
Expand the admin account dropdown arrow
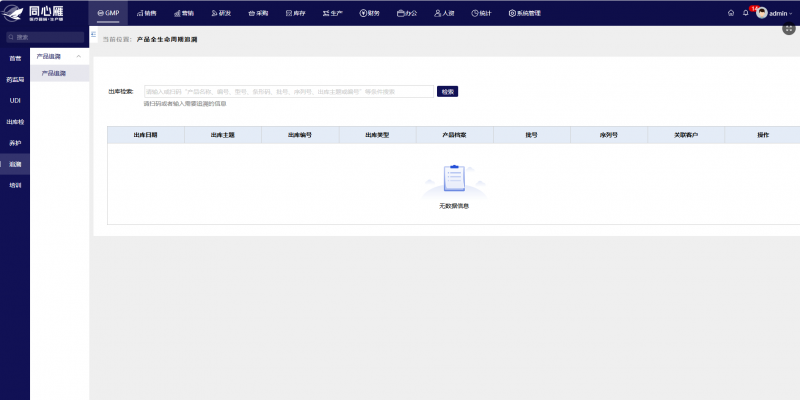(791, 14)
